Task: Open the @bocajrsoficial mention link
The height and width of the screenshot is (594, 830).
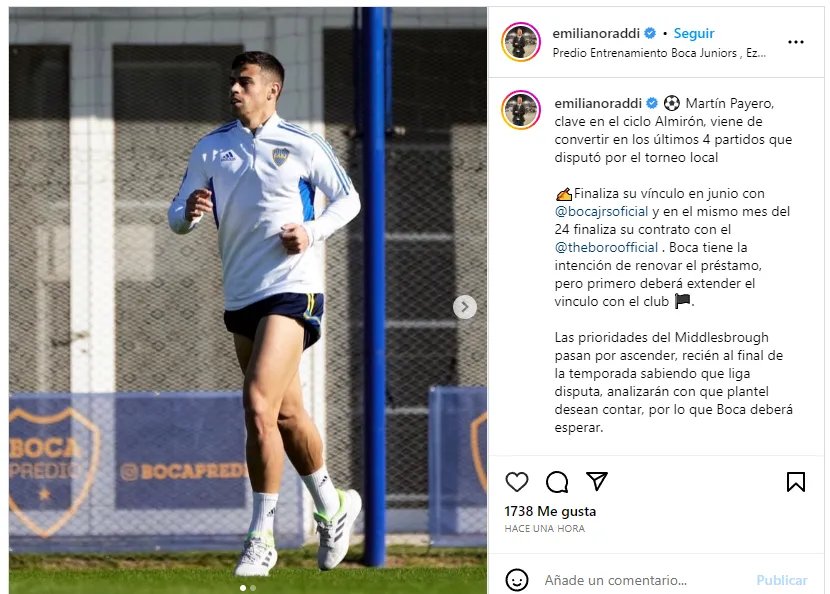Action: click(x=601, y=212)
